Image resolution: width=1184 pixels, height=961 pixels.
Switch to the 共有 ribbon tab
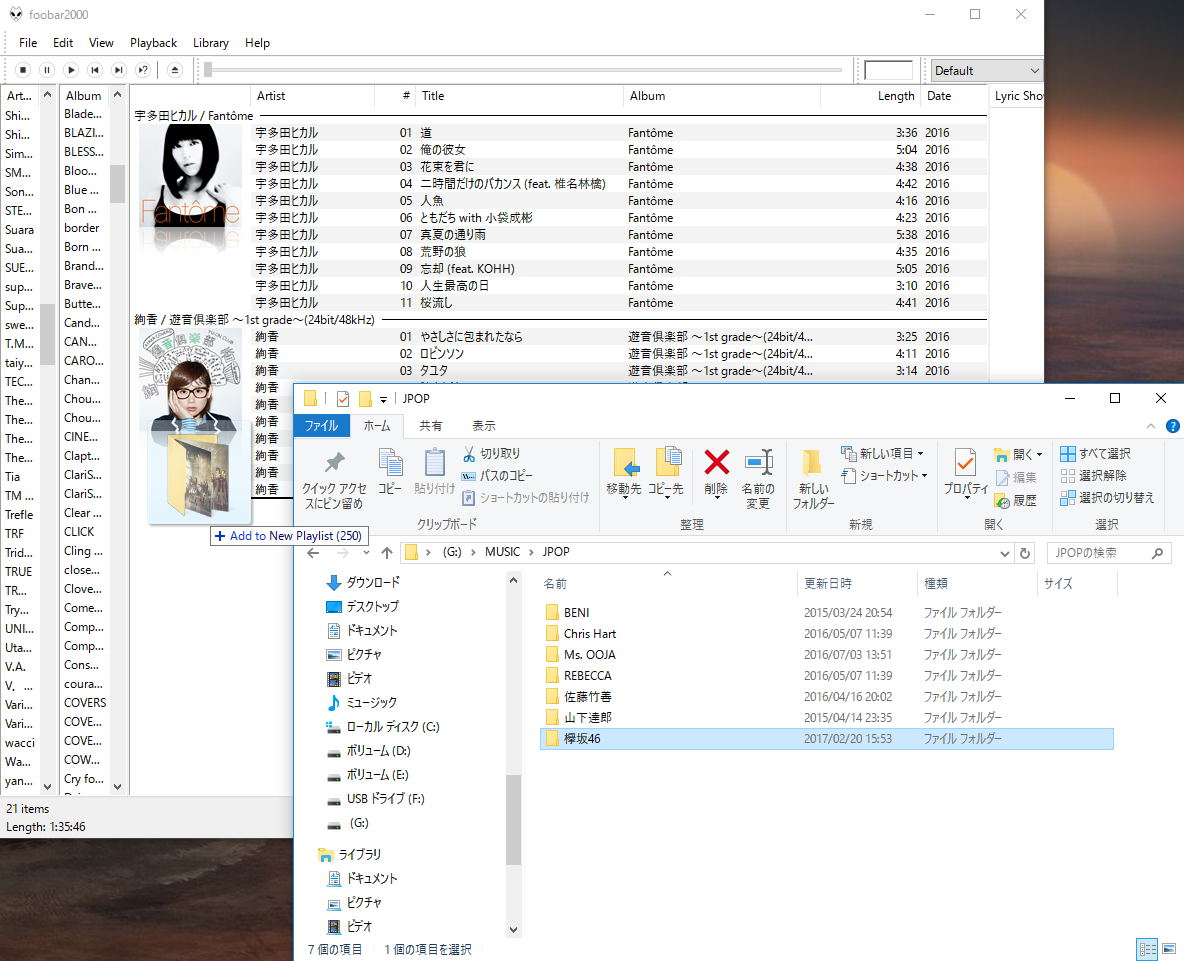point(430,426)
